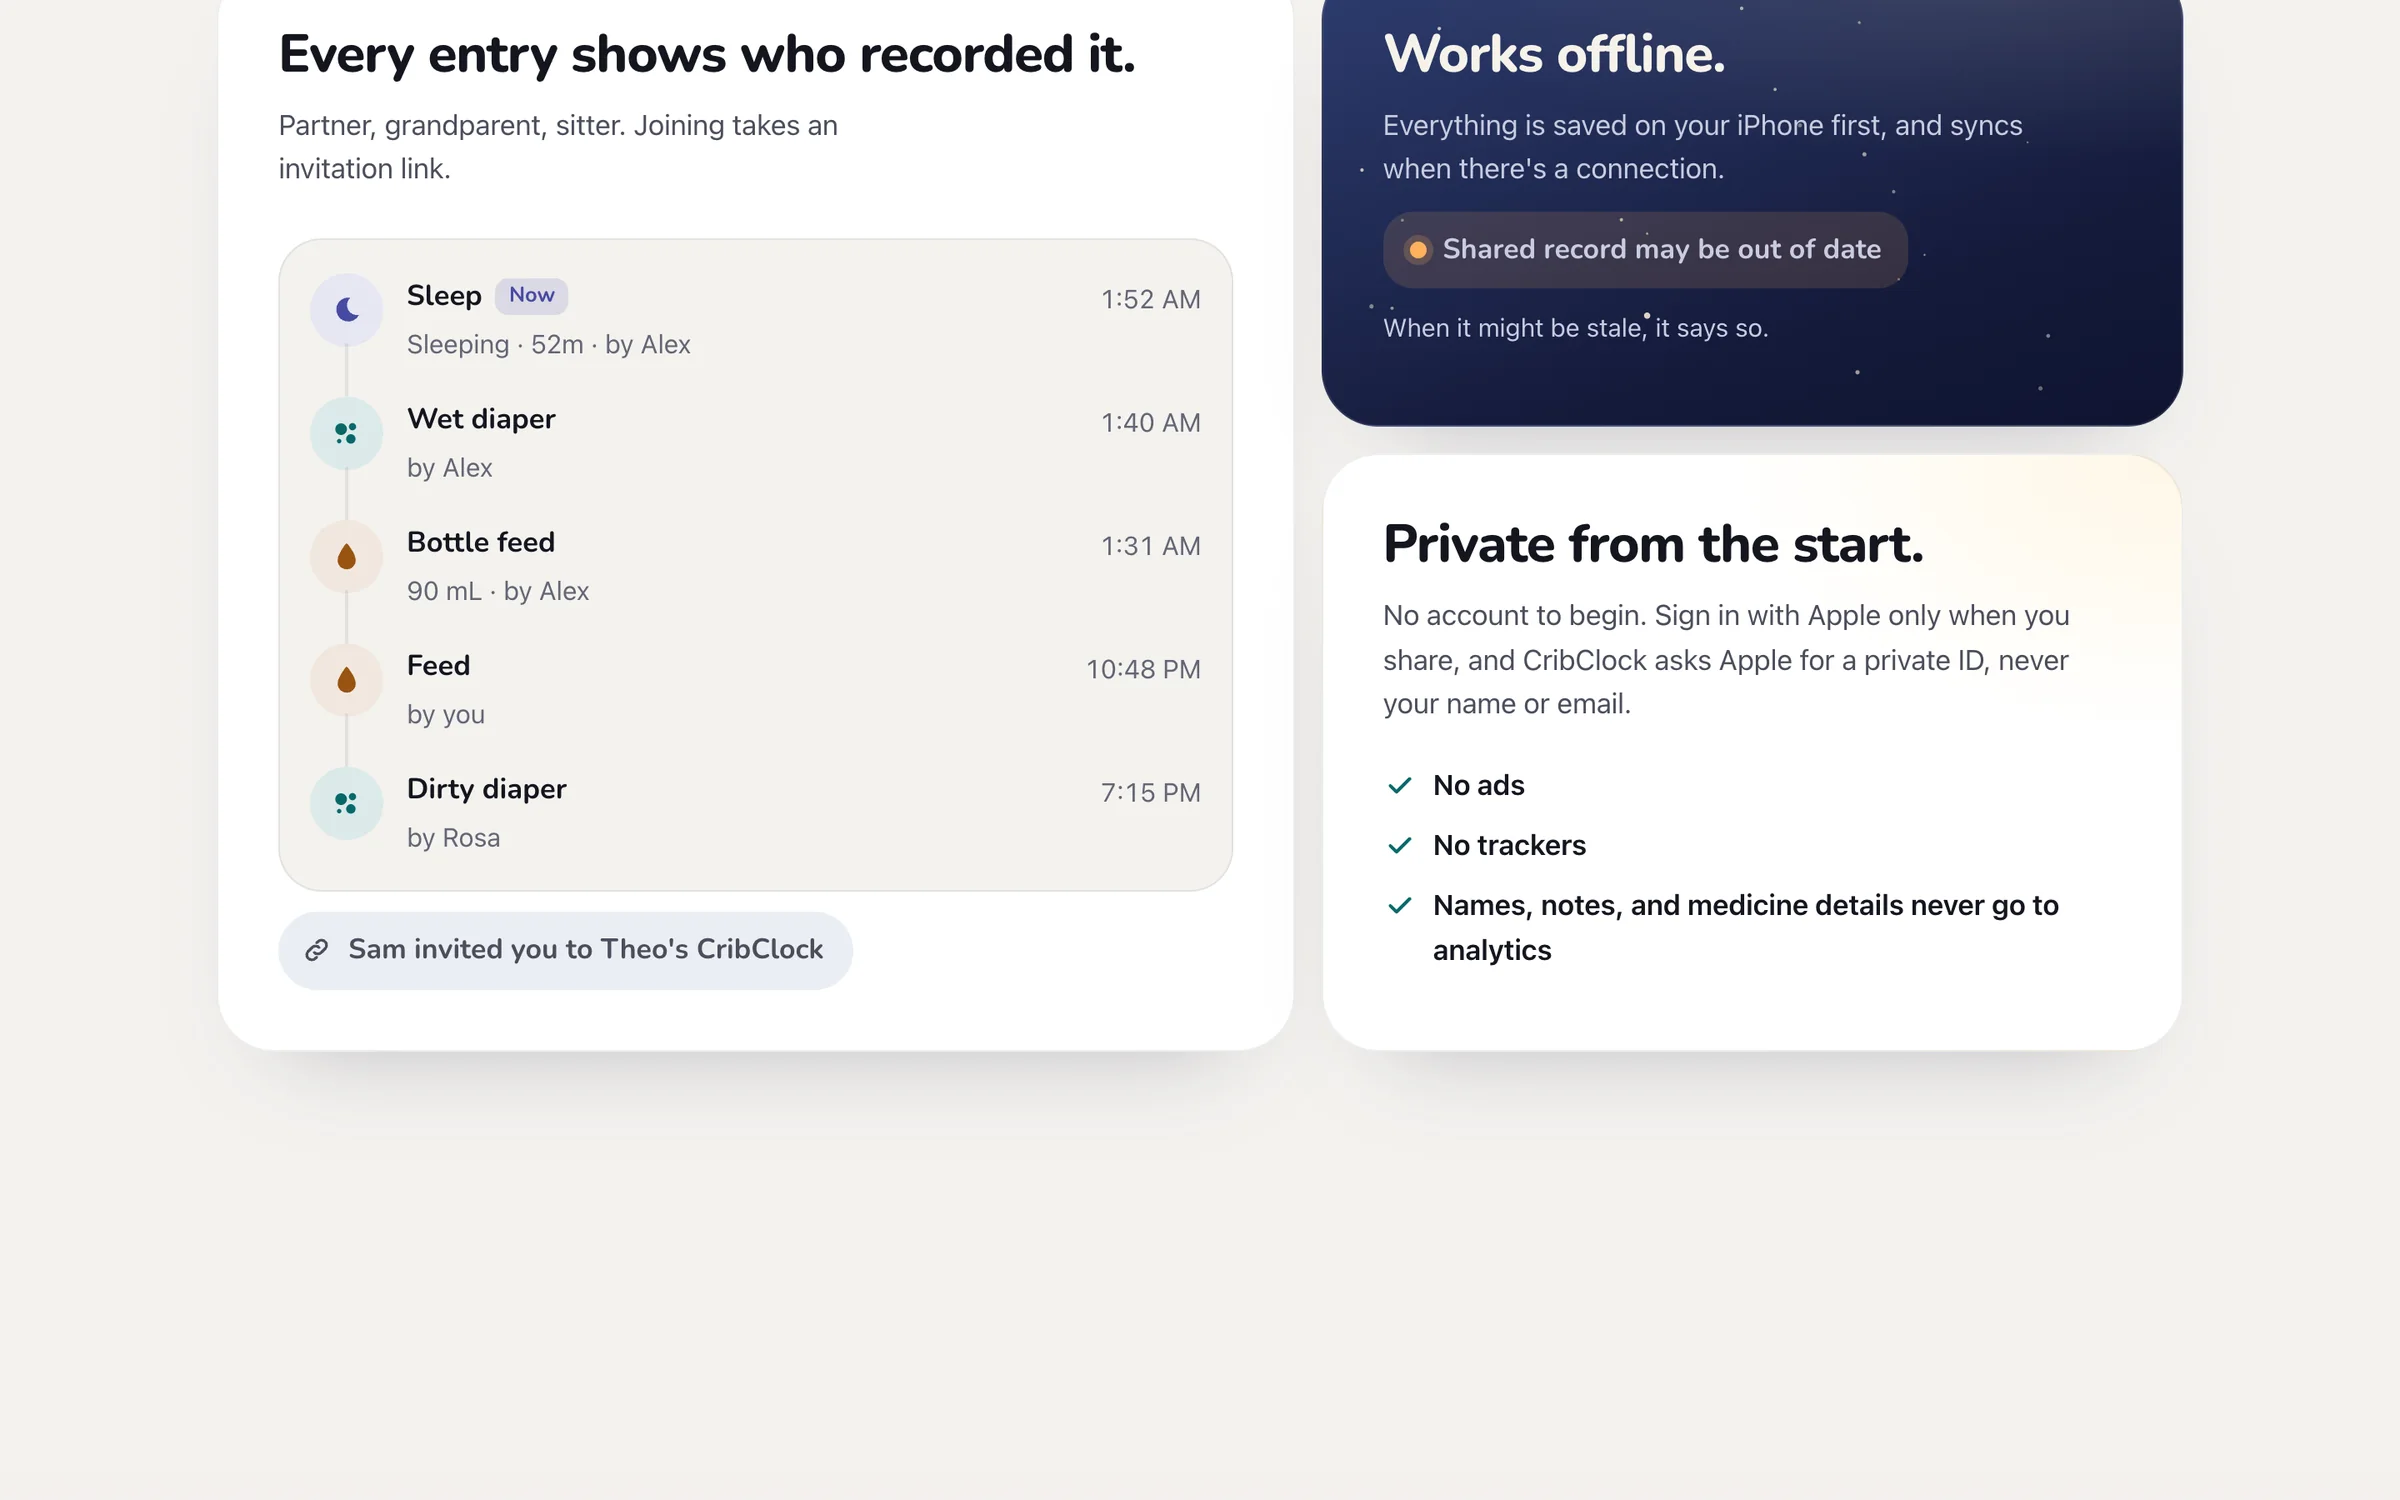Click the droplet icon next to Feed by you

(347, 680)
